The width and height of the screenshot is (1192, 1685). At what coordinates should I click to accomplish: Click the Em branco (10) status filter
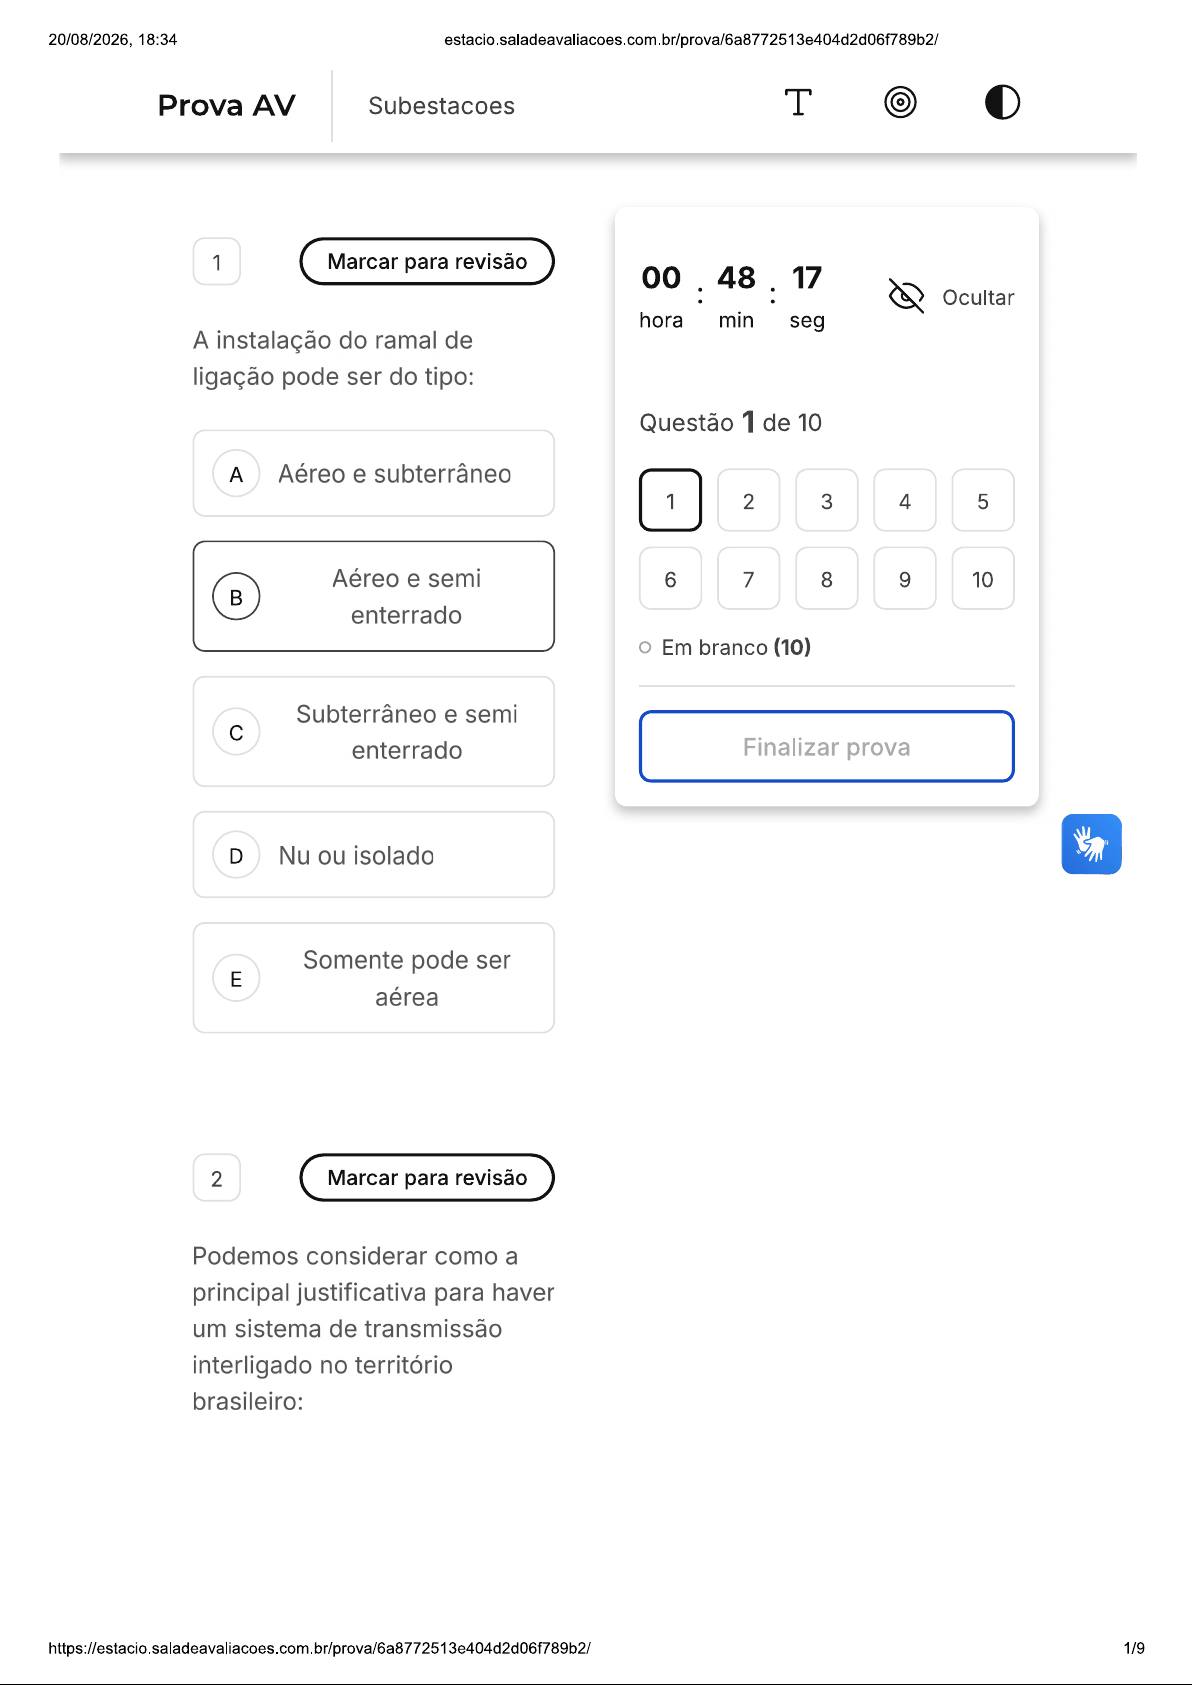[725, 647]
